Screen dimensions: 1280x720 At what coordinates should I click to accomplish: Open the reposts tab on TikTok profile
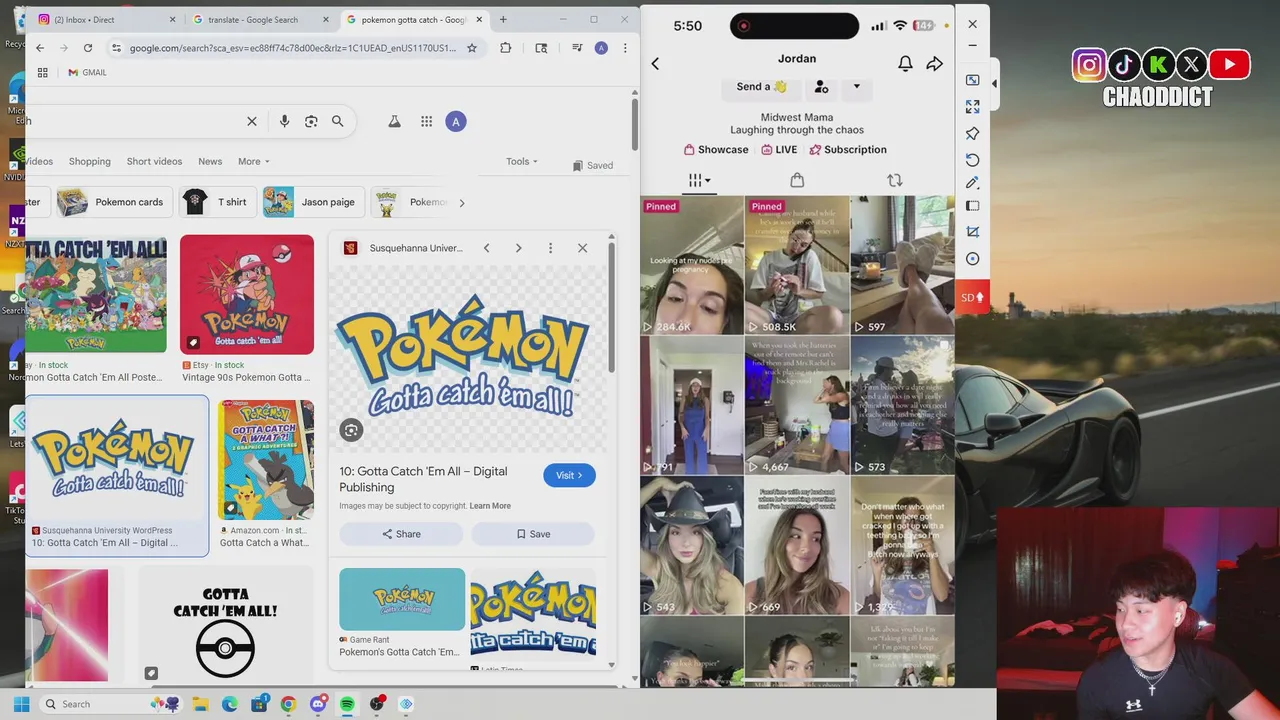[894, 180]
